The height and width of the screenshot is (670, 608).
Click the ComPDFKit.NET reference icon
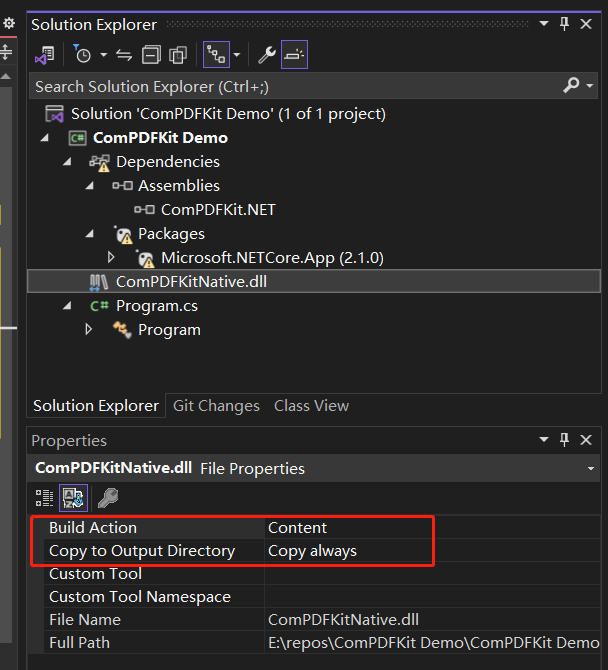[x=144, y=209]
